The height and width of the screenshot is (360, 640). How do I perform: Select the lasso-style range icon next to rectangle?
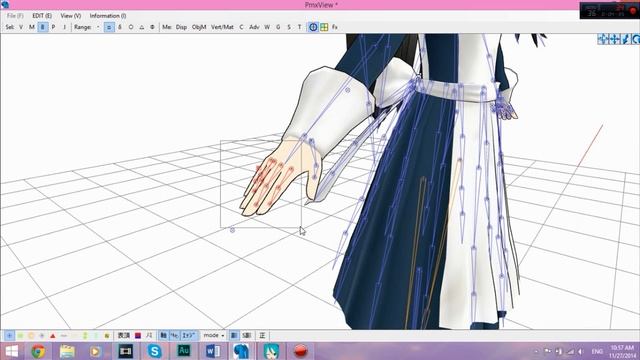tap(120, 27)
